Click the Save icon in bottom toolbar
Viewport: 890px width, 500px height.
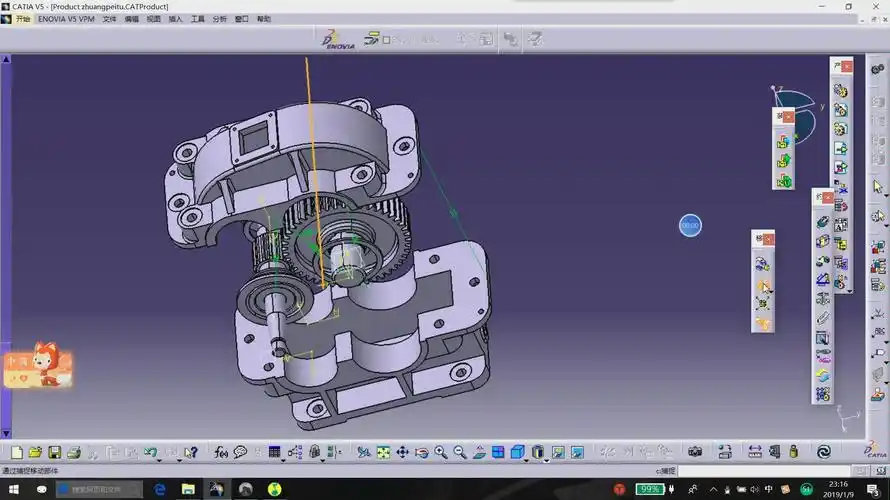(x=55, y=453)
